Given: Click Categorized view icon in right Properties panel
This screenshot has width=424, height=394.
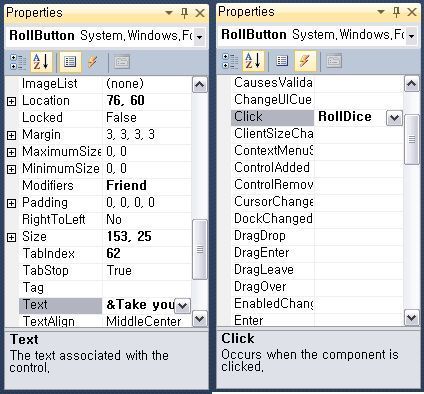Looking at the screenshot, I should [x=230, y=61].
